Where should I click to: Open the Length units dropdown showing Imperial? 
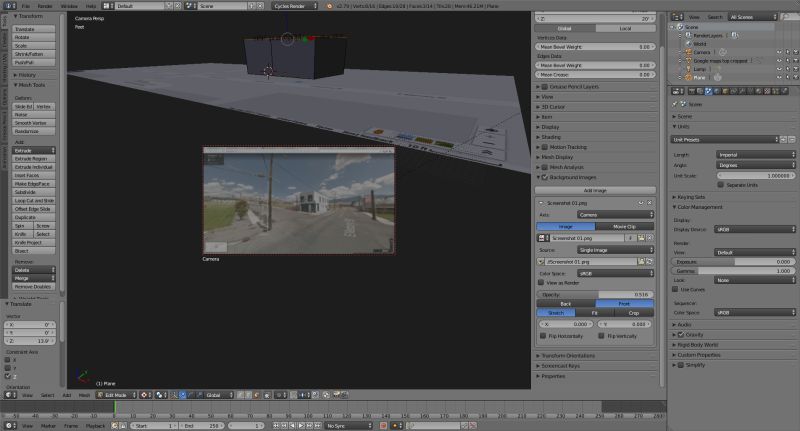click(756, 155)
